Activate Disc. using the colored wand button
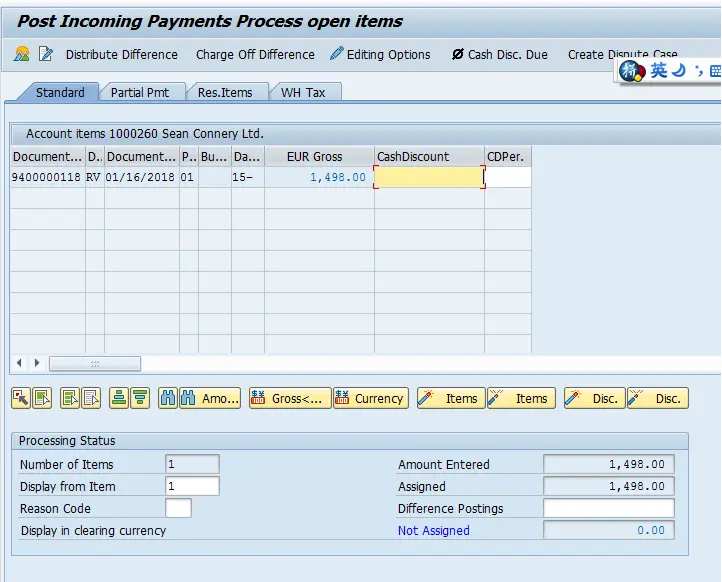The width and height of the screenshot is (722, 582). pos(594,398)
